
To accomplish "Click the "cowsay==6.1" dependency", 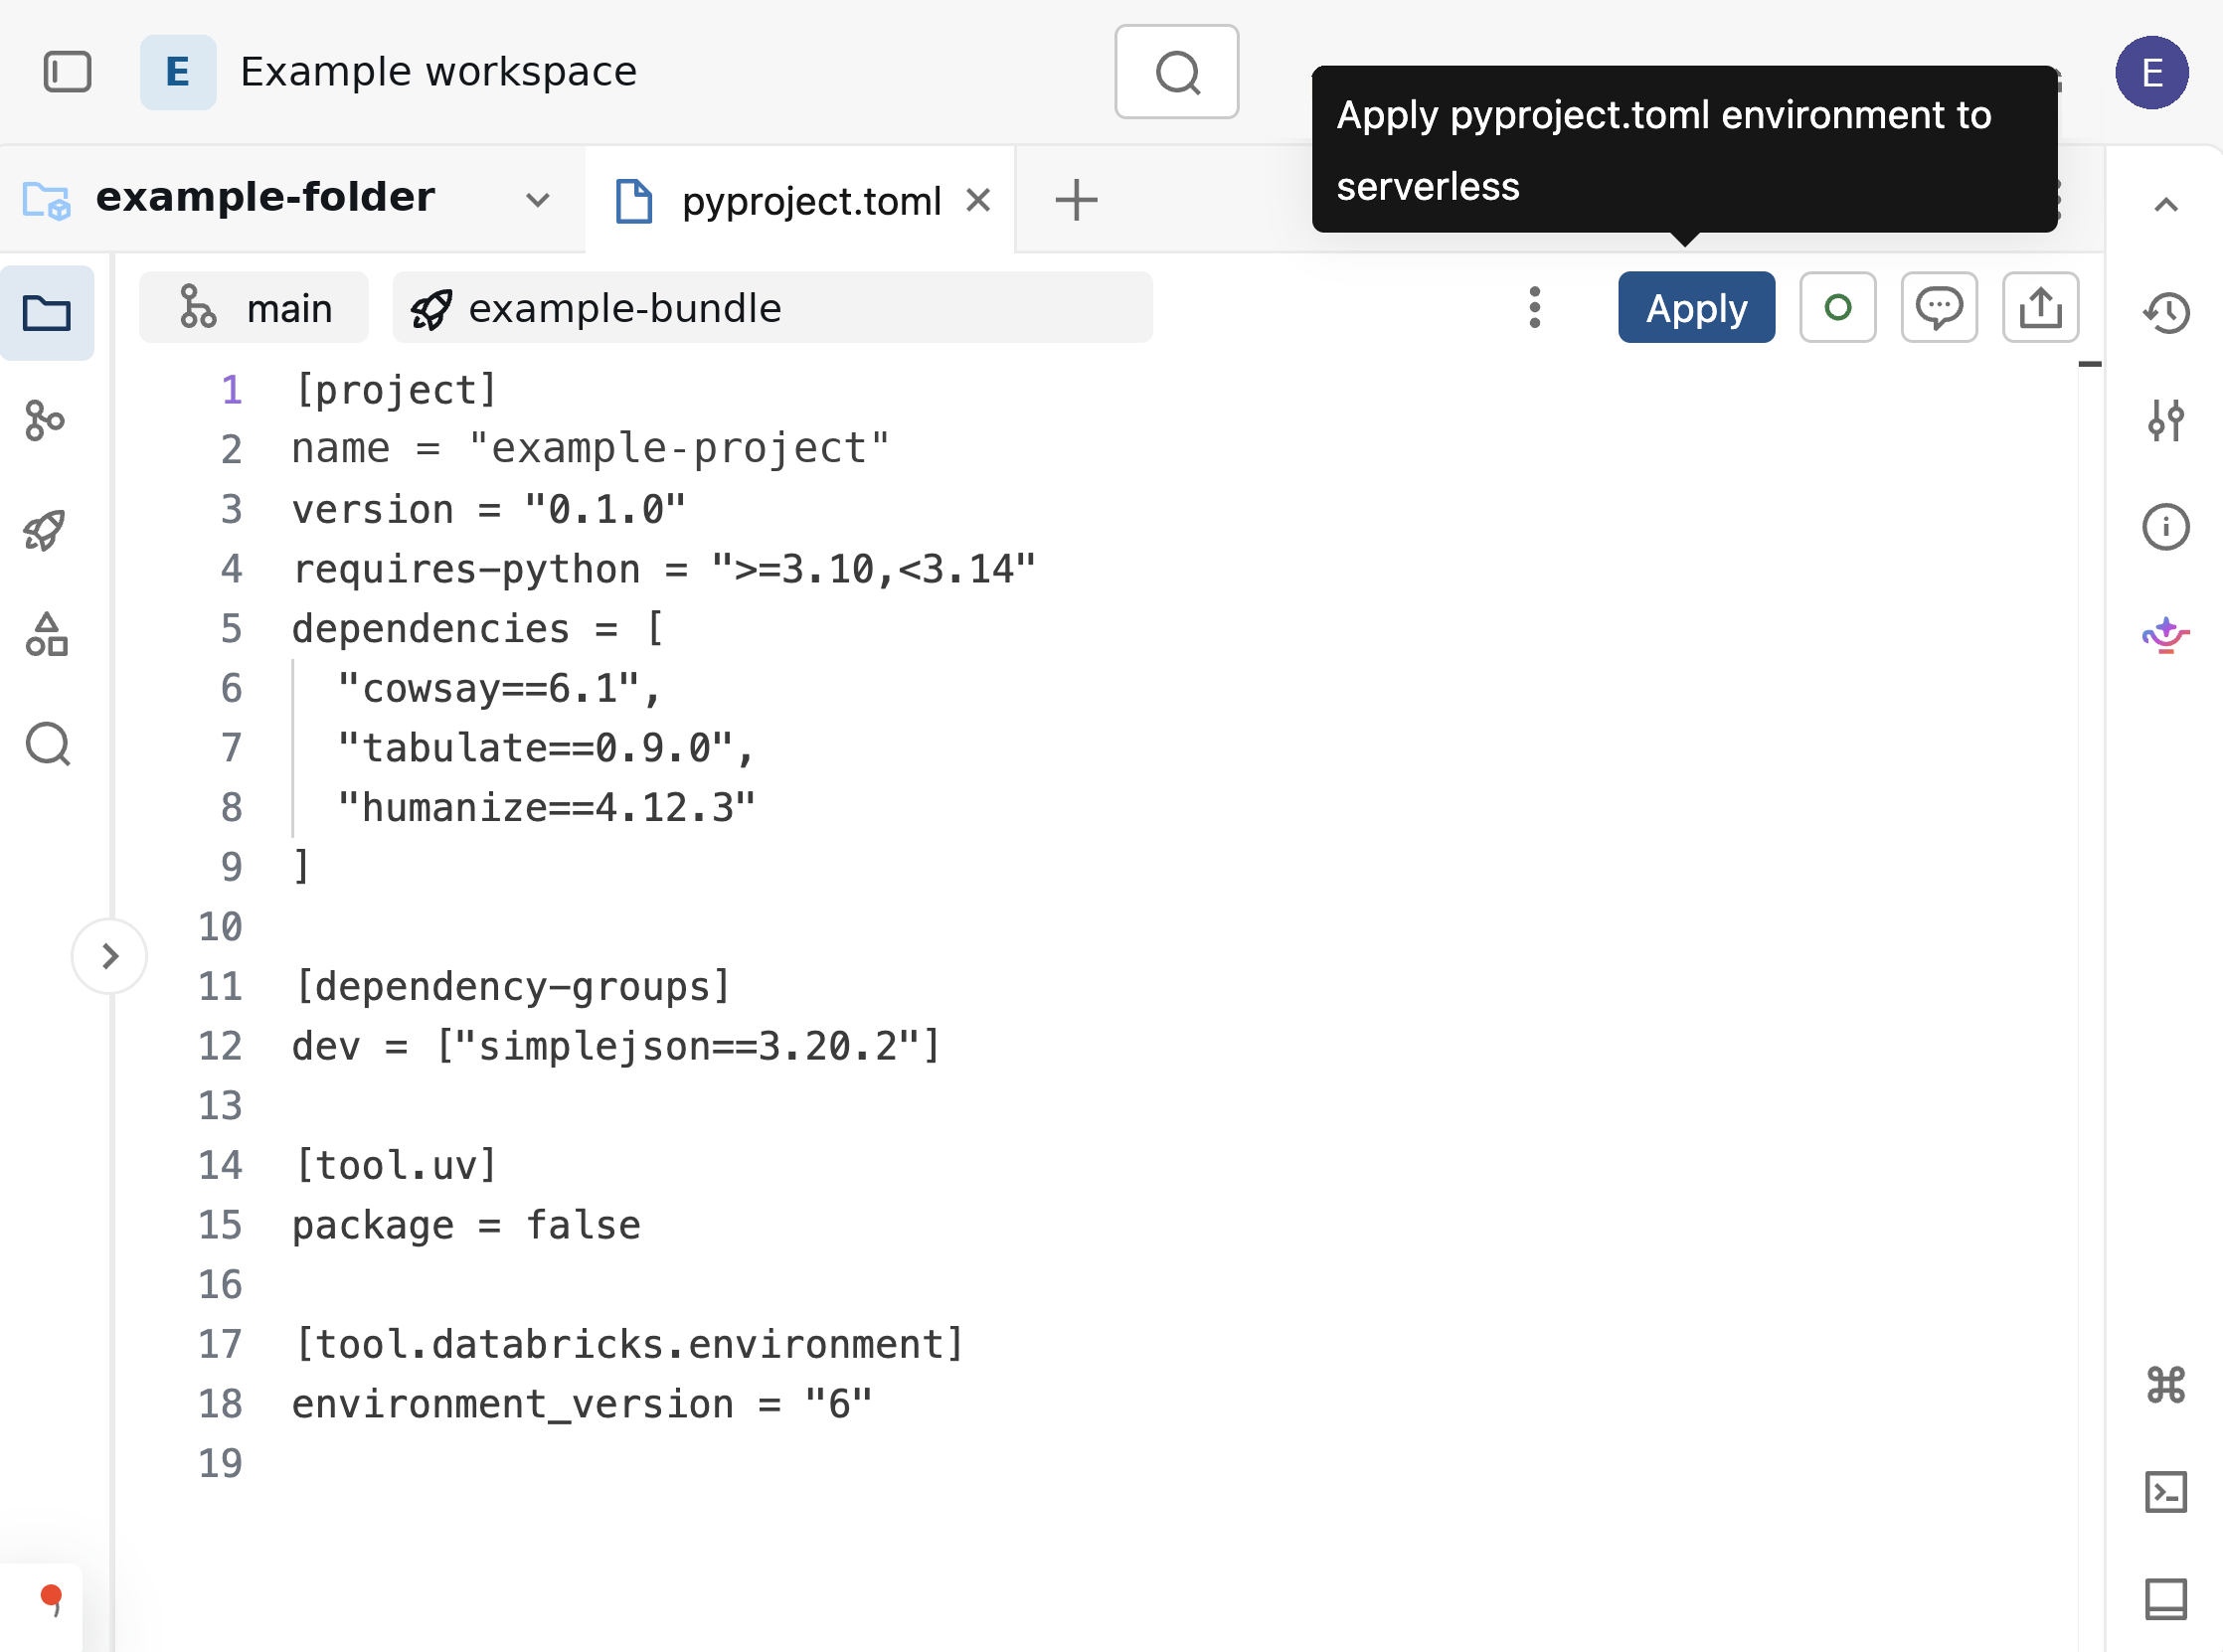I will 487,689.
